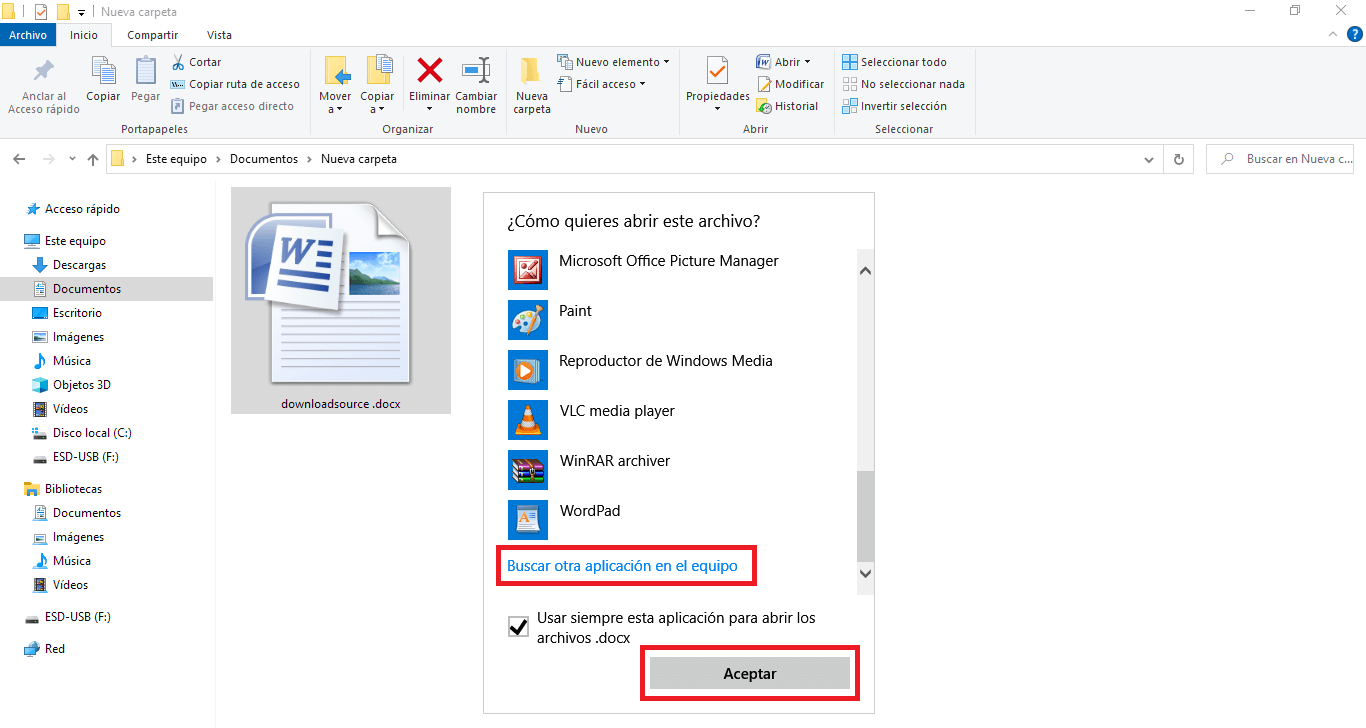Open the Mover a dropdown arrow
Screen dimensions: 1366x728
tap(339, 109)
